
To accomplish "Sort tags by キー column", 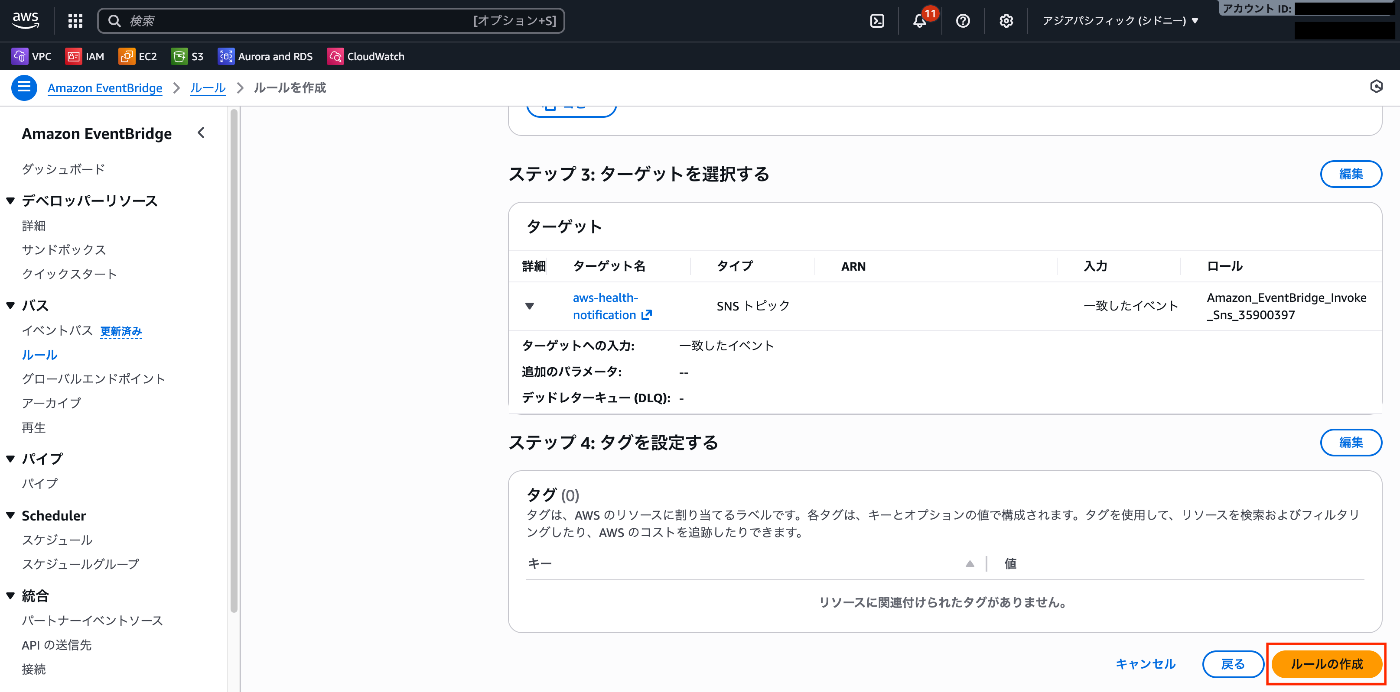I will [969, 564].
